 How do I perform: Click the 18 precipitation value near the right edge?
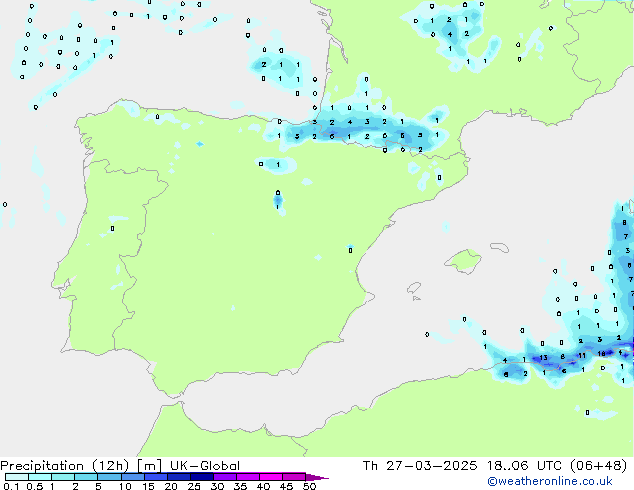pos(602,353)
